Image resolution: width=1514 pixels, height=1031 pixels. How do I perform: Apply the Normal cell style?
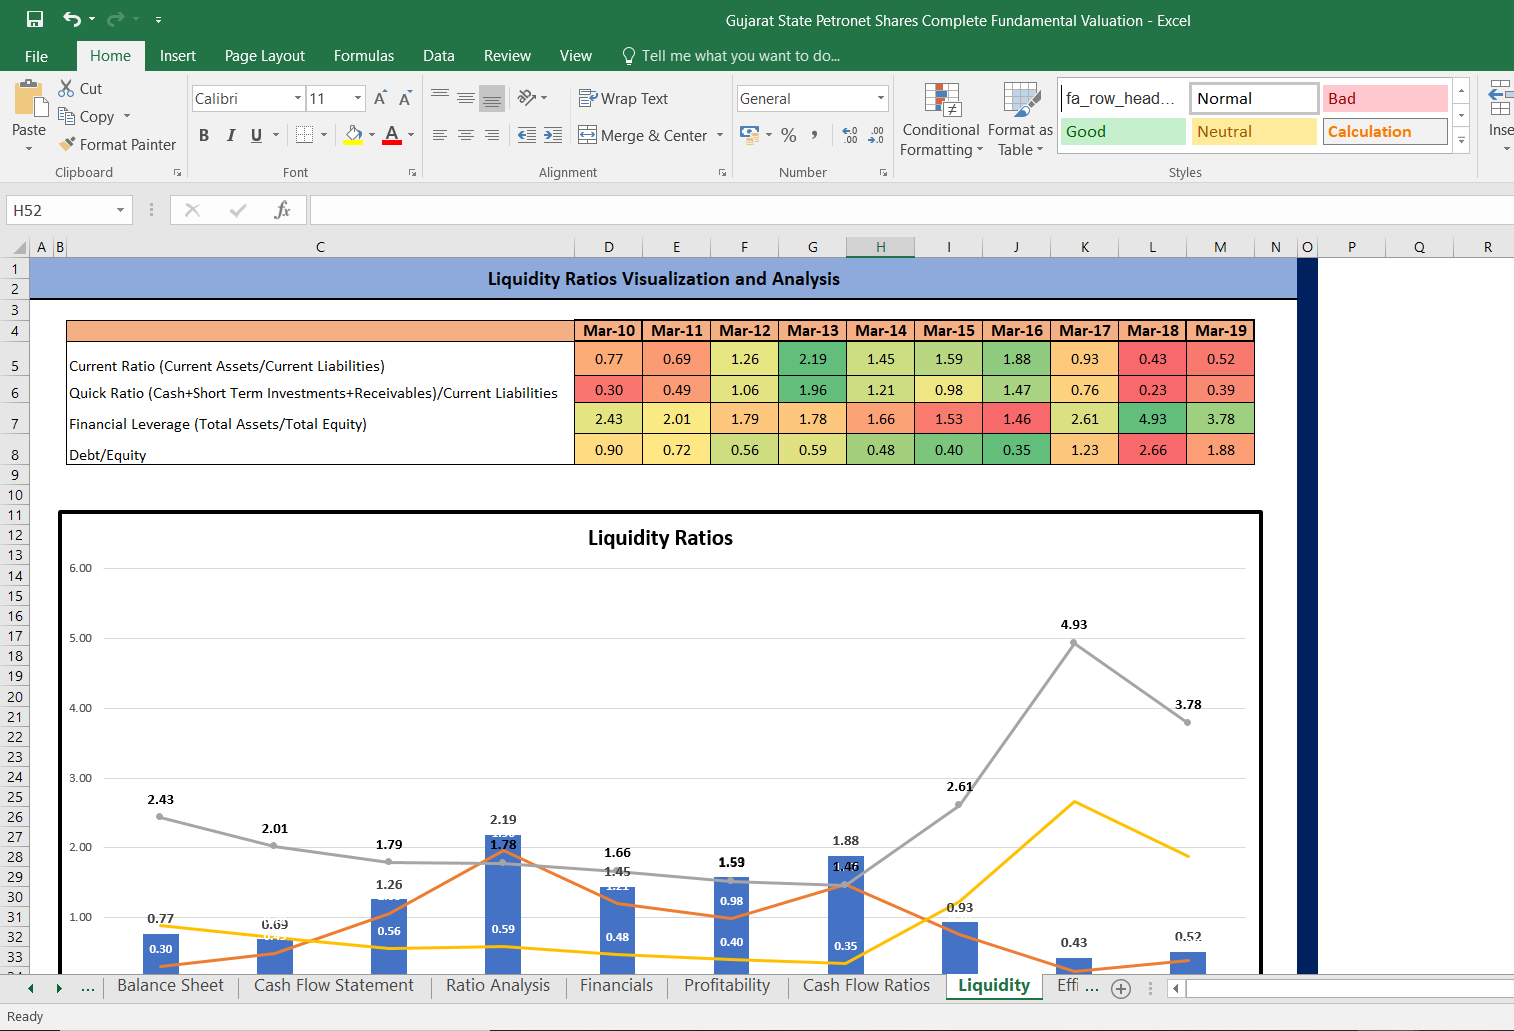[1254, 98]
